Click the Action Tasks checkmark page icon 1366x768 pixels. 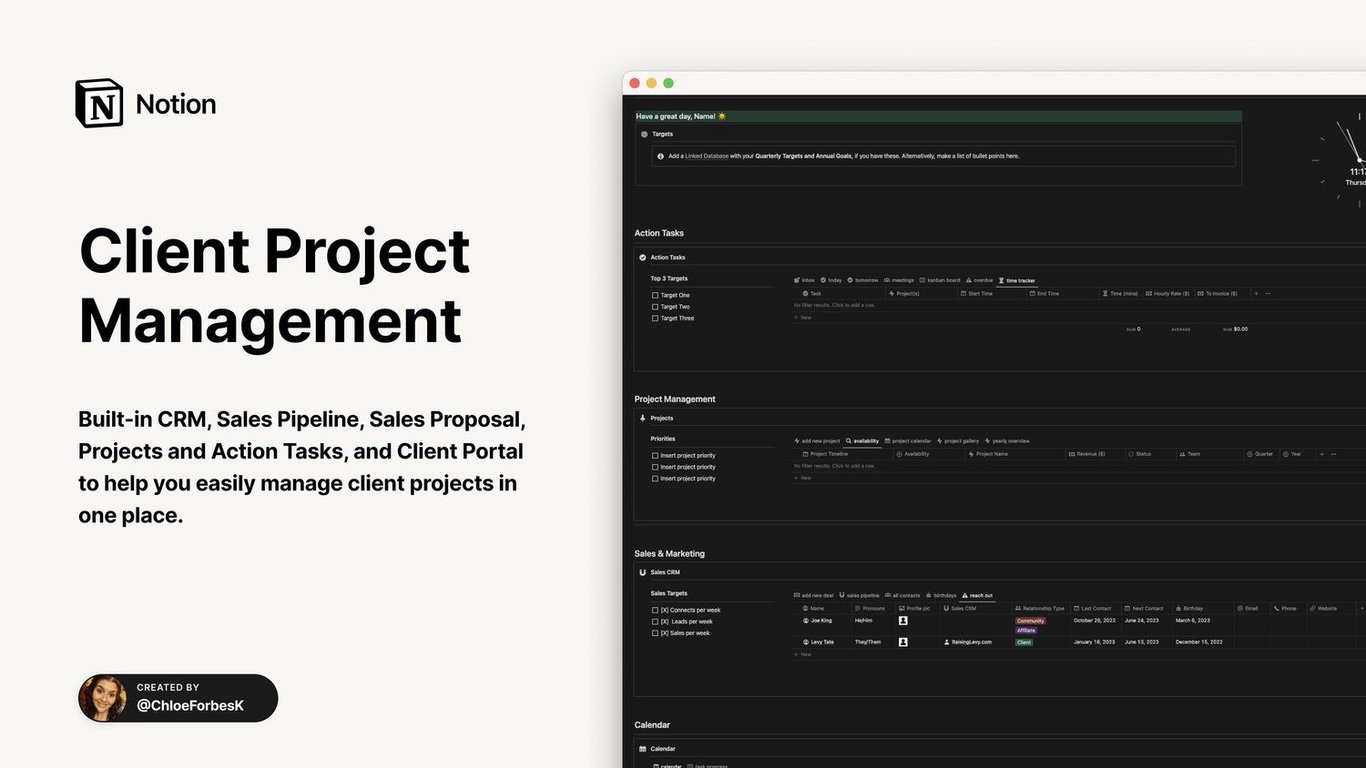643,257
